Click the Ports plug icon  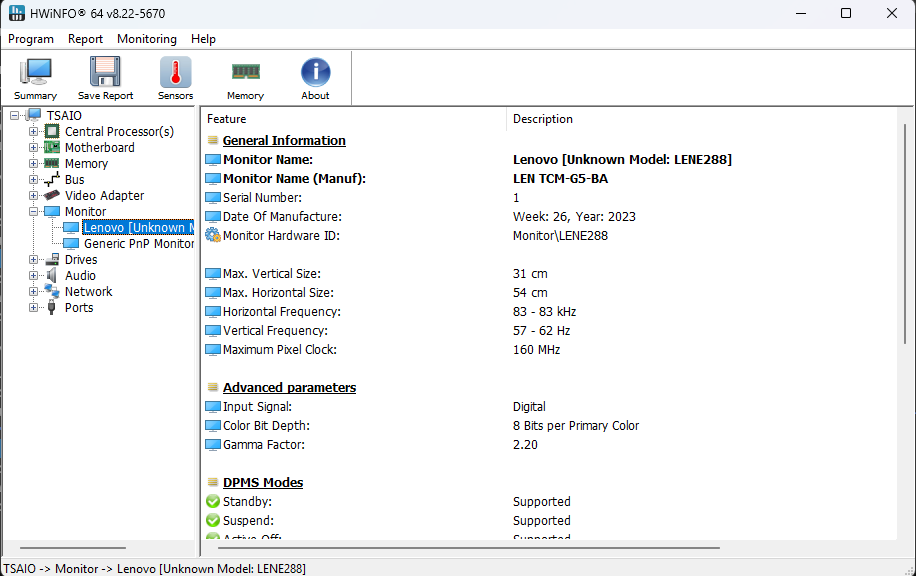pos(52,307)
